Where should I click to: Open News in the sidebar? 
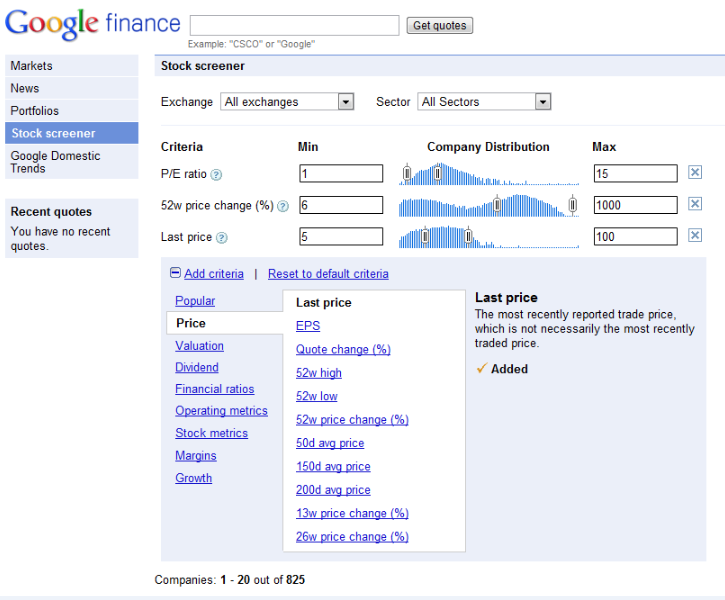pyautogui.click(x=72, y=88)
